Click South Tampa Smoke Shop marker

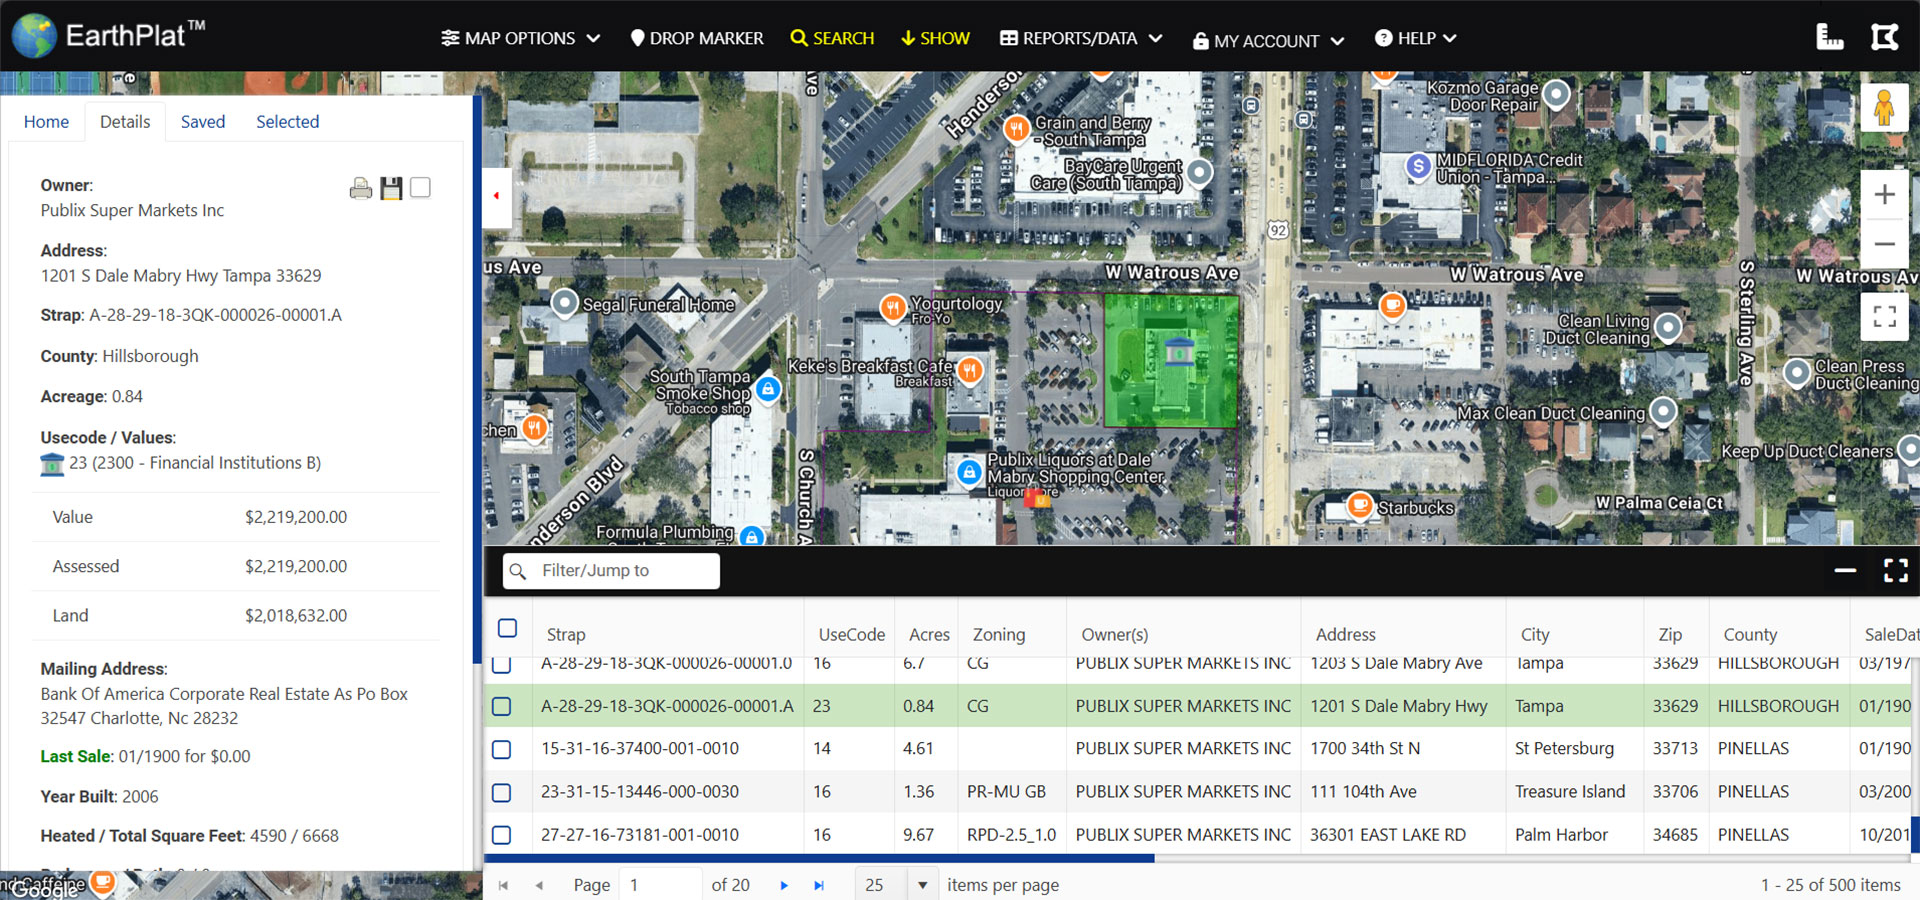[x=767, y=388]
